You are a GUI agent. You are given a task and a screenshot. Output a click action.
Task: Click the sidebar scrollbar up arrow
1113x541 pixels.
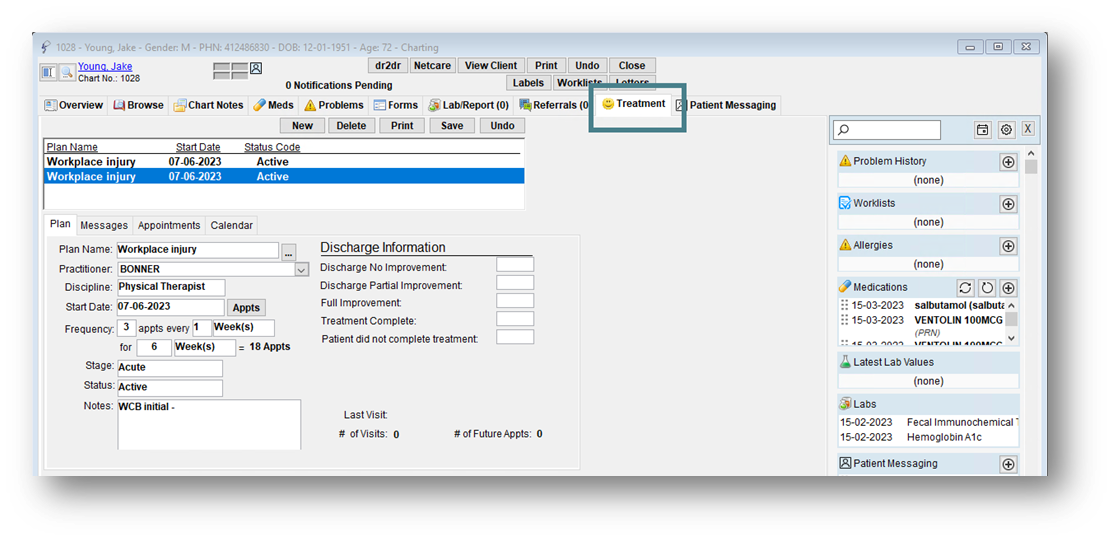pyautogui.click(x=1031, y=154)
